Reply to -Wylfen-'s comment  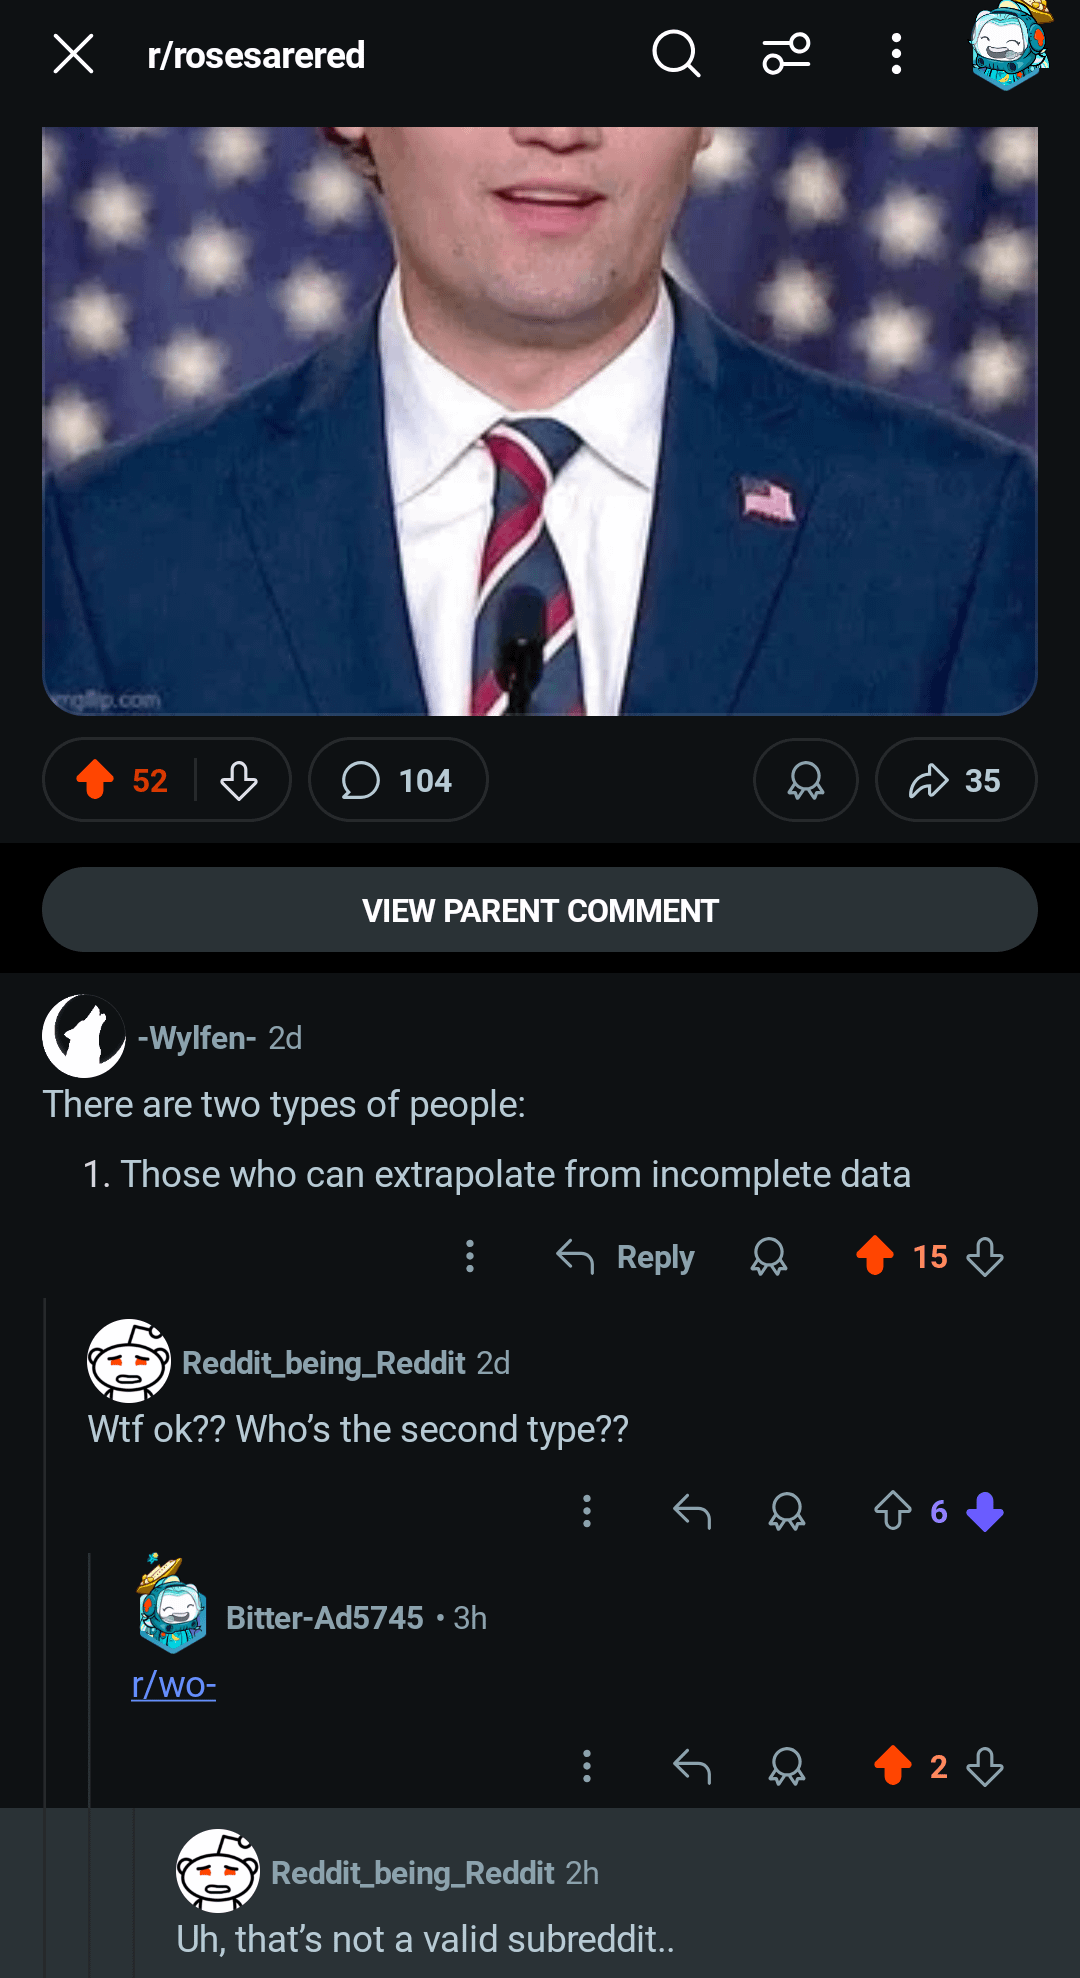click(x=626, y=1257)
